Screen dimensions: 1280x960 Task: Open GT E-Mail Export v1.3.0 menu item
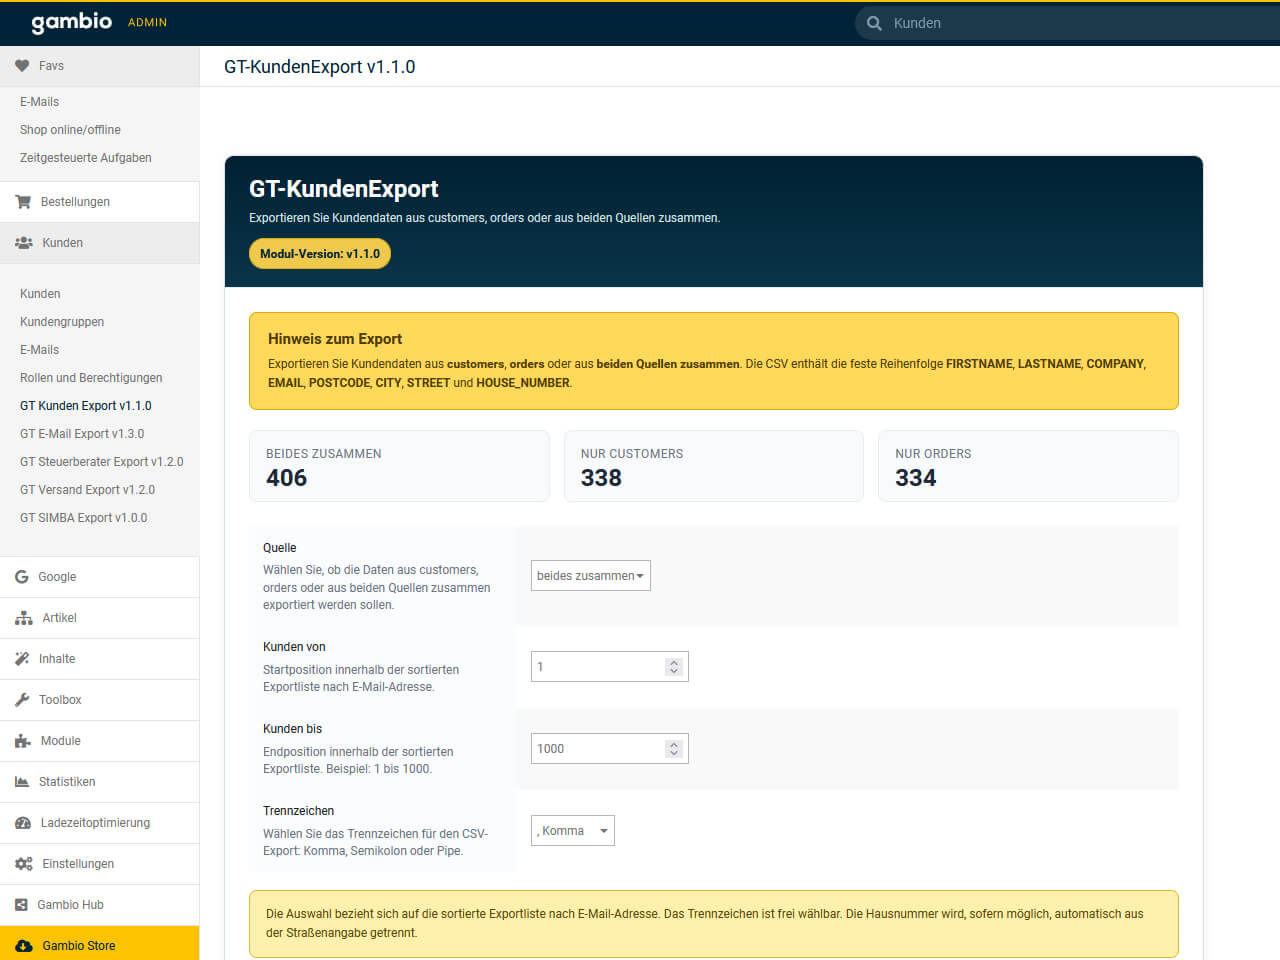tap(82, 434)
